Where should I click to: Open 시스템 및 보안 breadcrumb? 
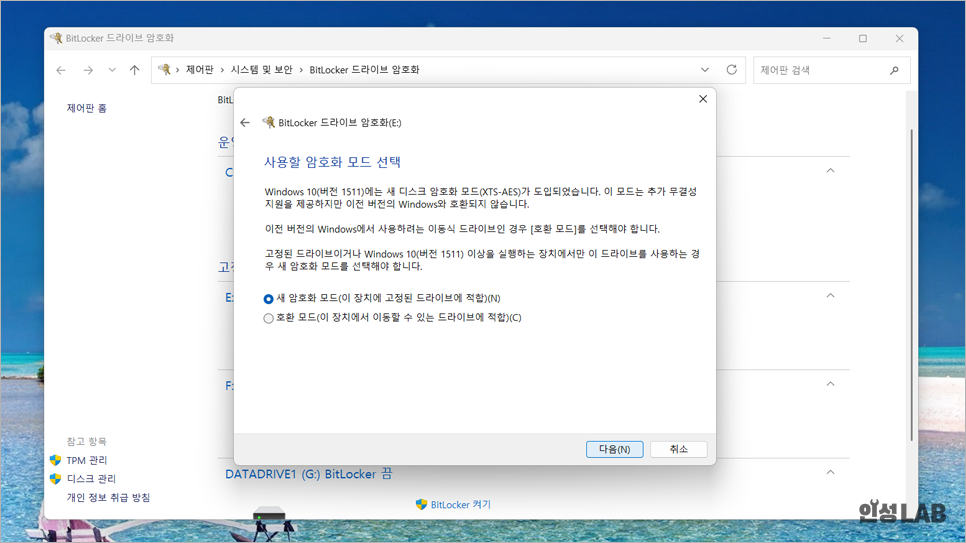point(261,70)
